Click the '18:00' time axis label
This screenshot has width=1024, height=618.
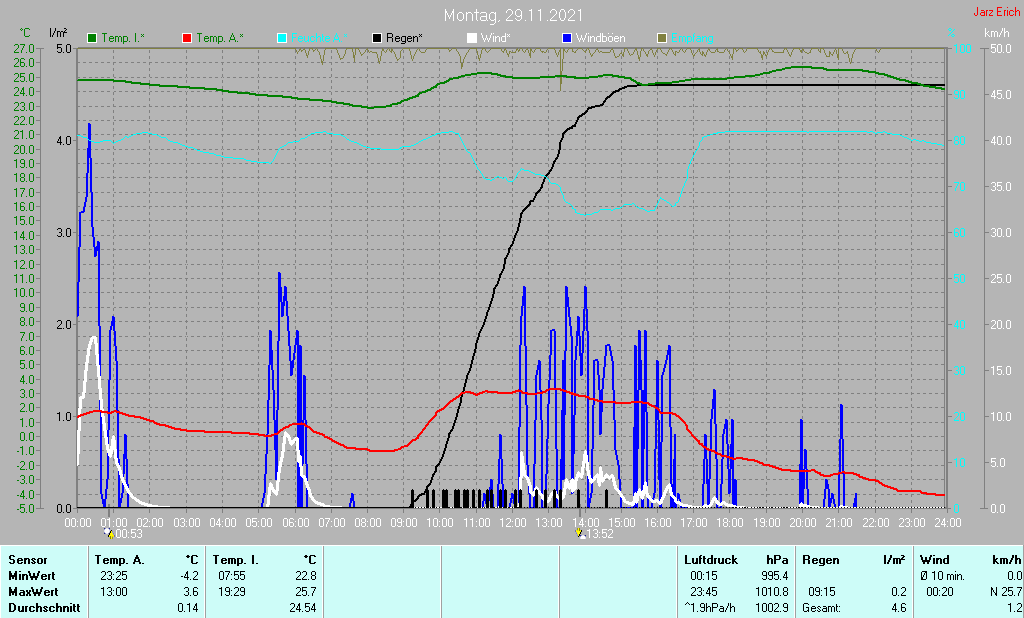point(729,523)
